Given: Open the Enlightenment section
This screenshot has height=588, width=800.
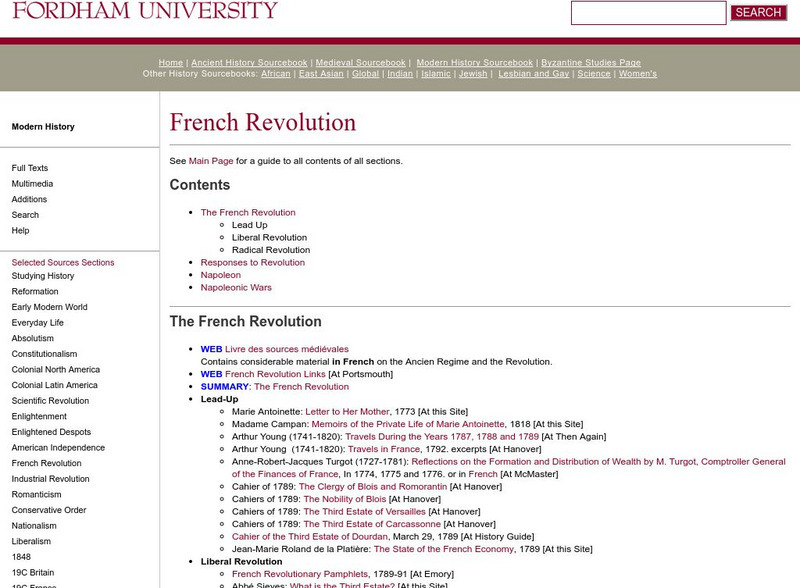Looking at the screenshot, I should (x=40, y=416).
